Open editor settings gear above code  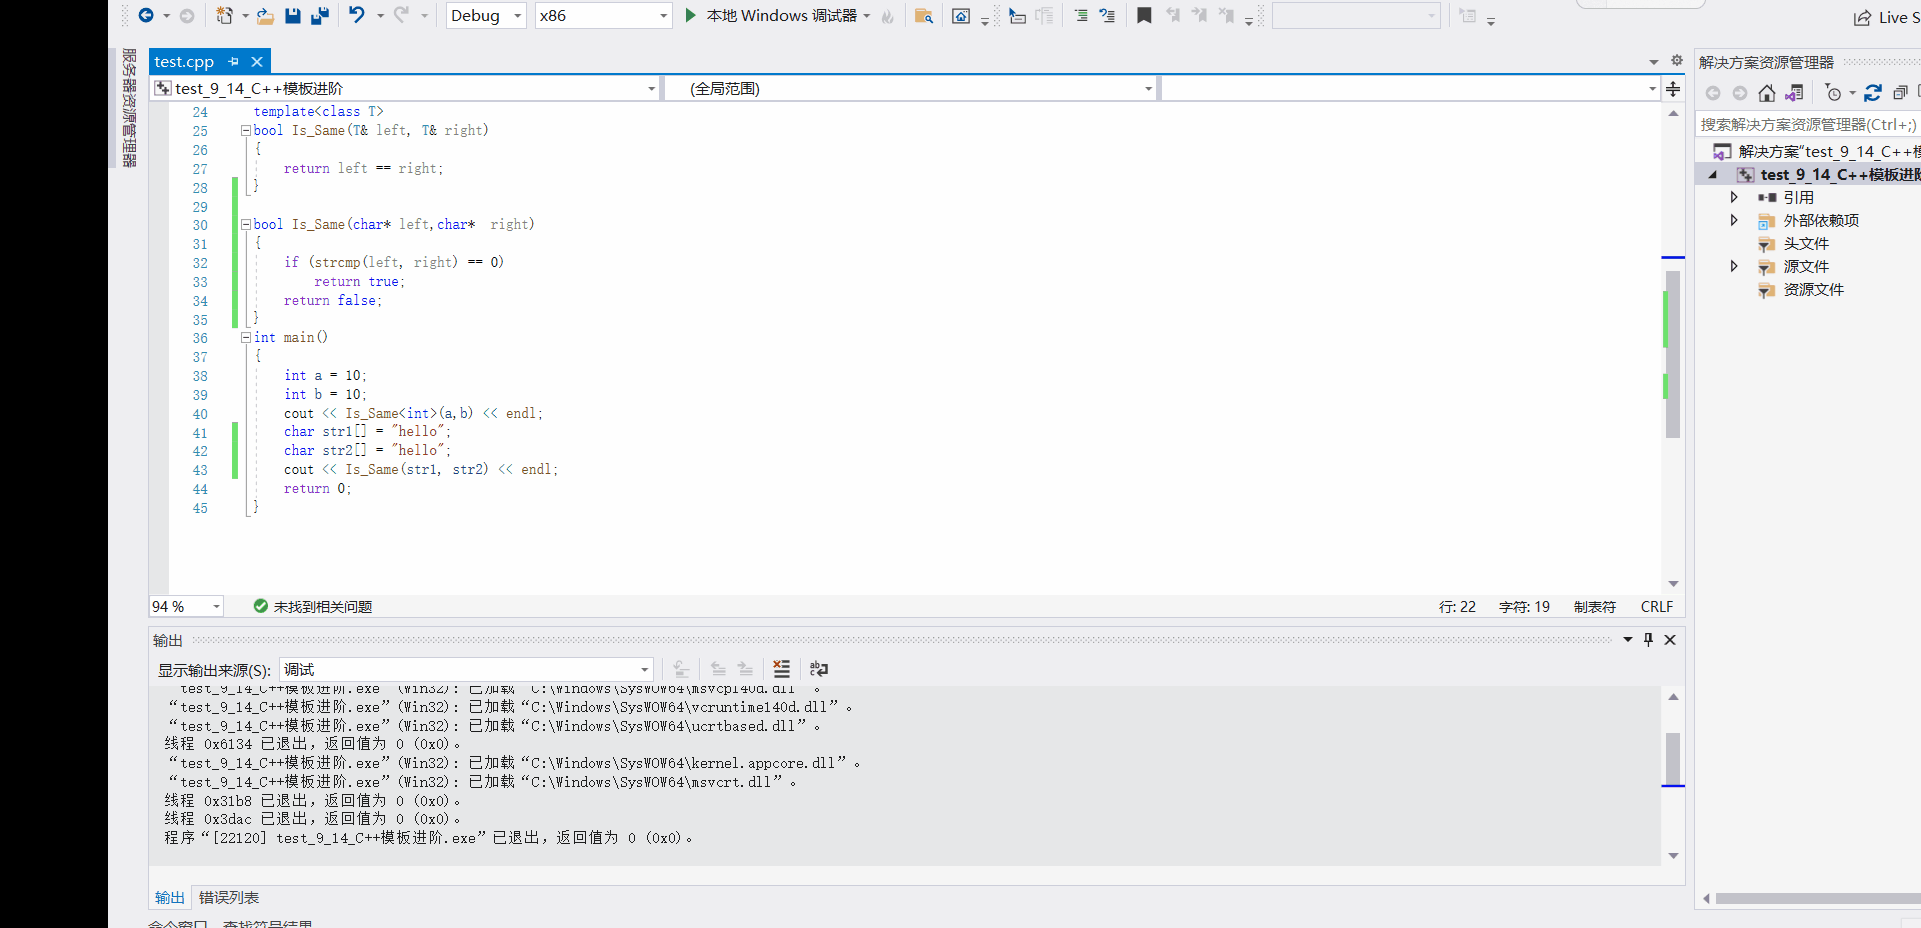tap(1677, 60)
